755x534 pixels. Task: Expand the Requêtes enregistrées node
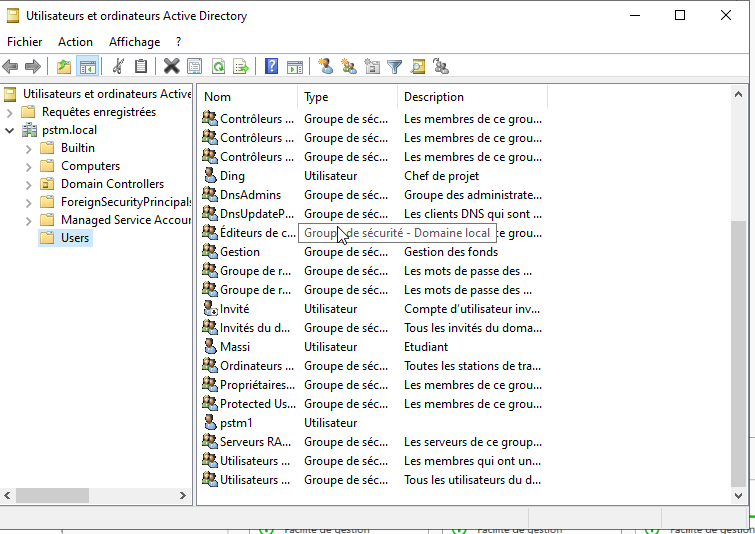(10, 112)
